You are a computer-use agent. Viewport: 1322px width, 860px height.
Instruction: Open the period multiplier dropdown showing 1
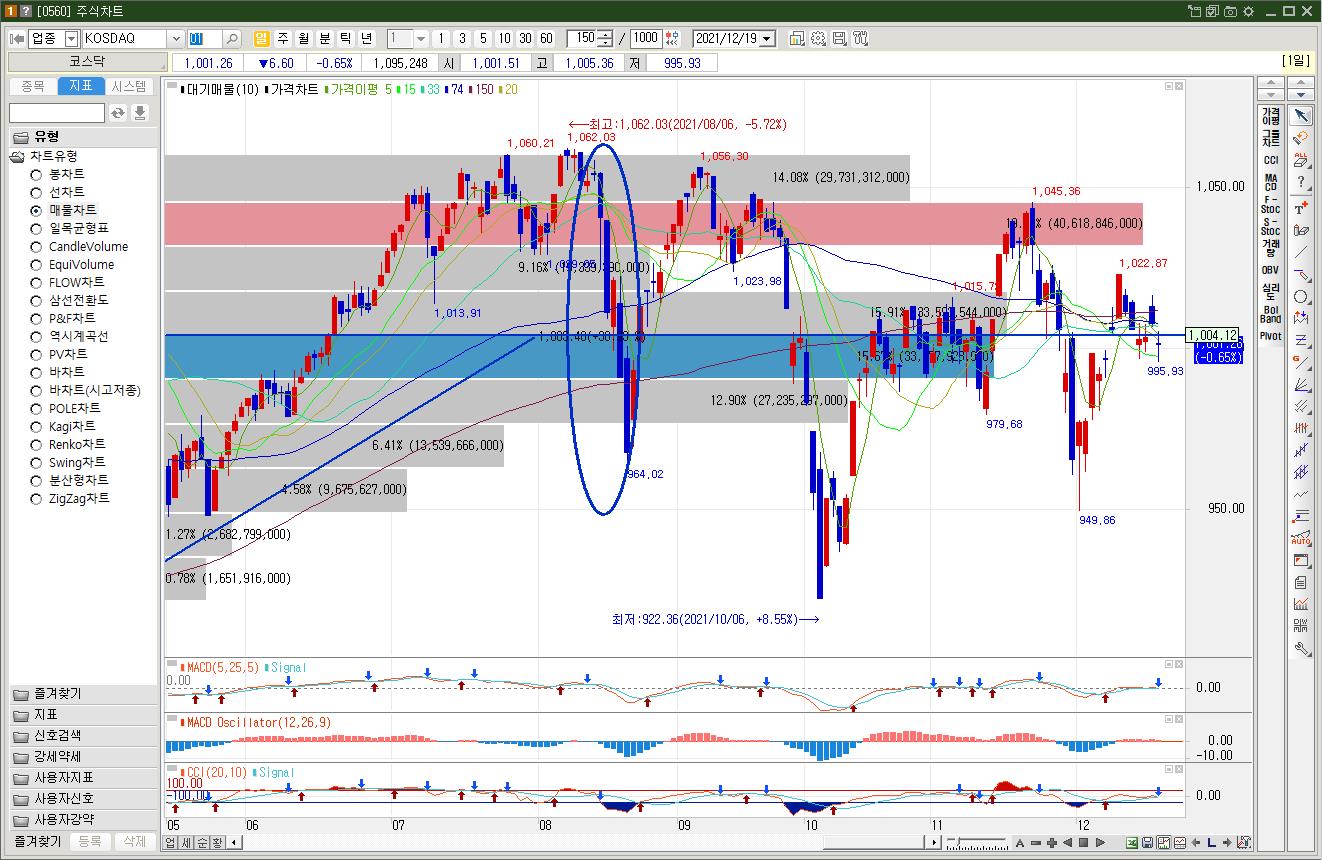(x=421, y=38)
